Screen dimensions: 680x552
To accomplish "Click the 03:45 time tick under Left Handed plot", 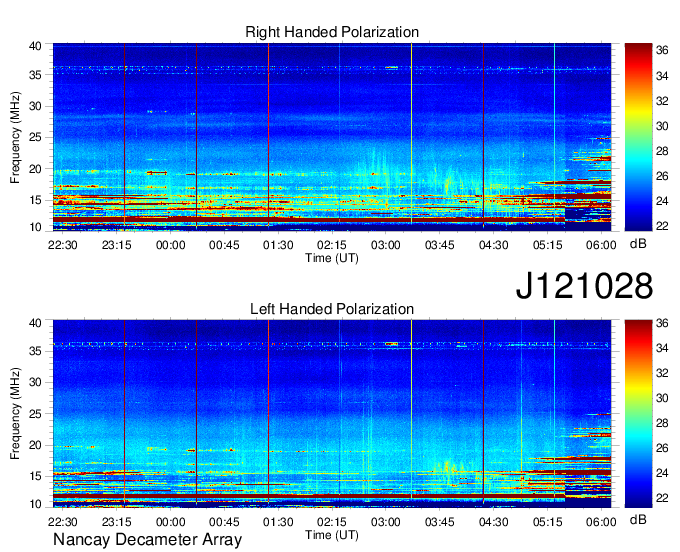I will (439, 522).
